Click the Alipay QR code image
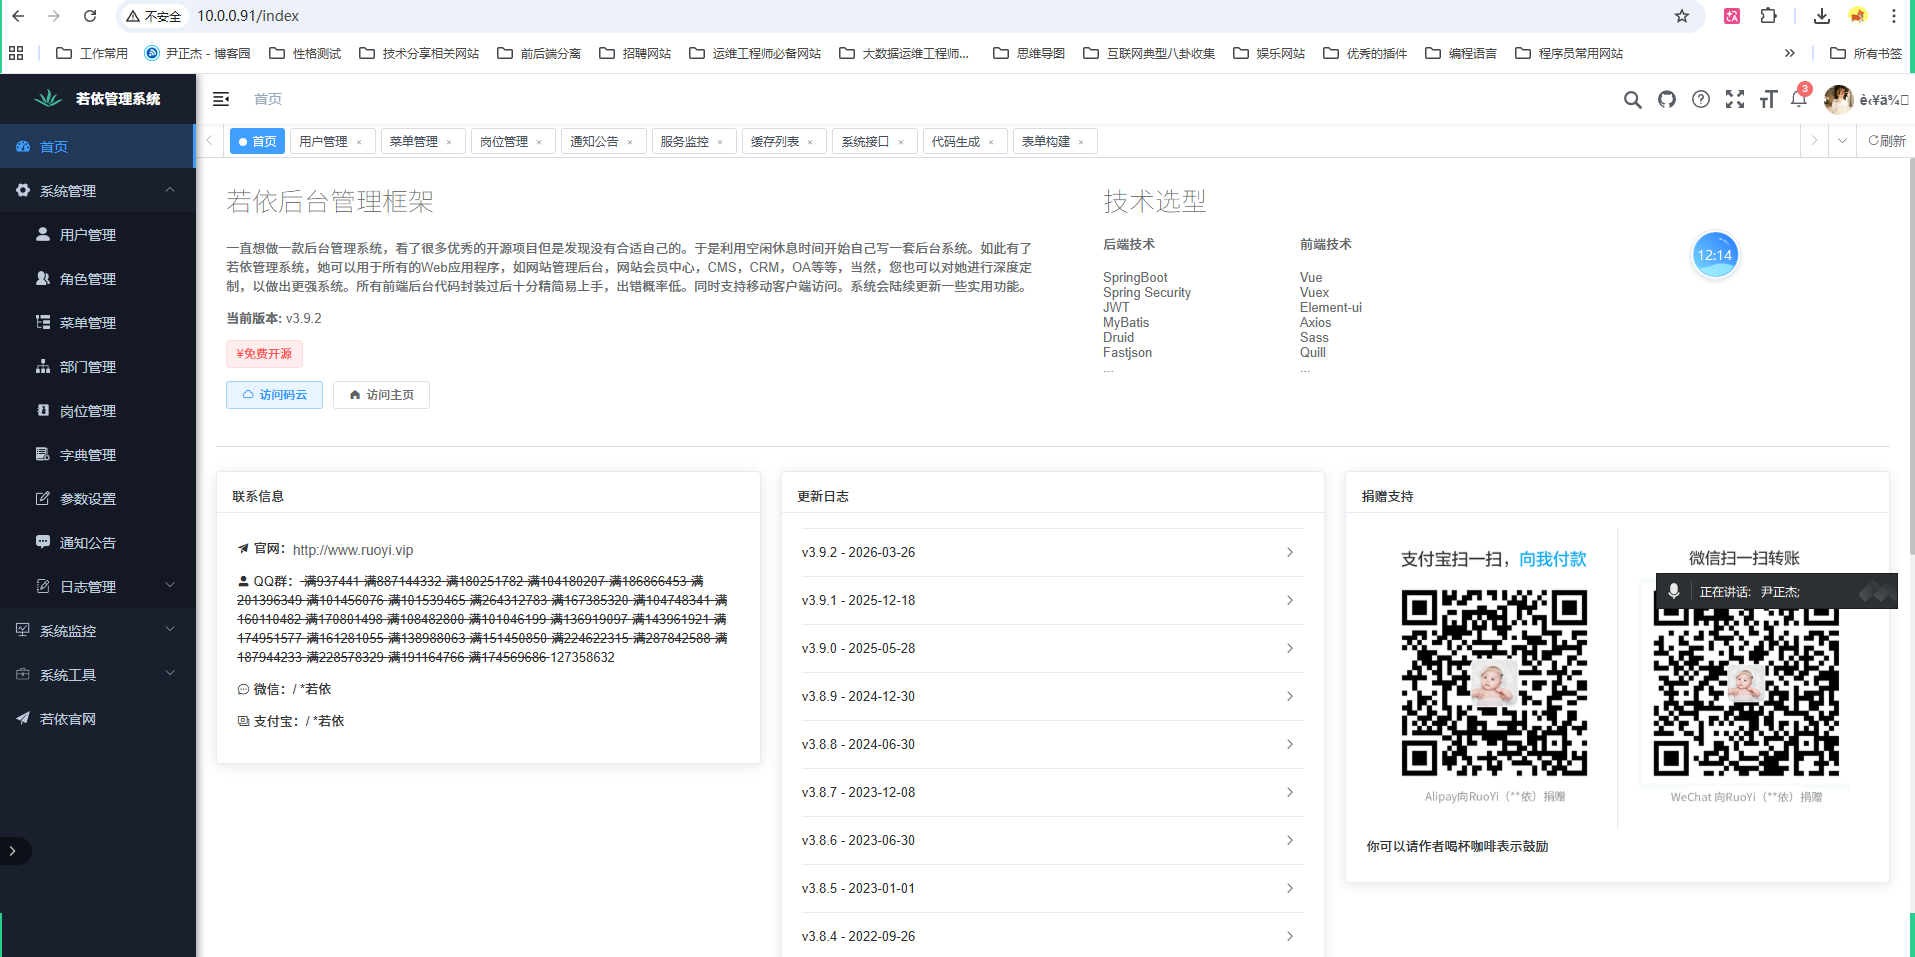Screen dimensions: 1915x957 tap(1494, 683)
